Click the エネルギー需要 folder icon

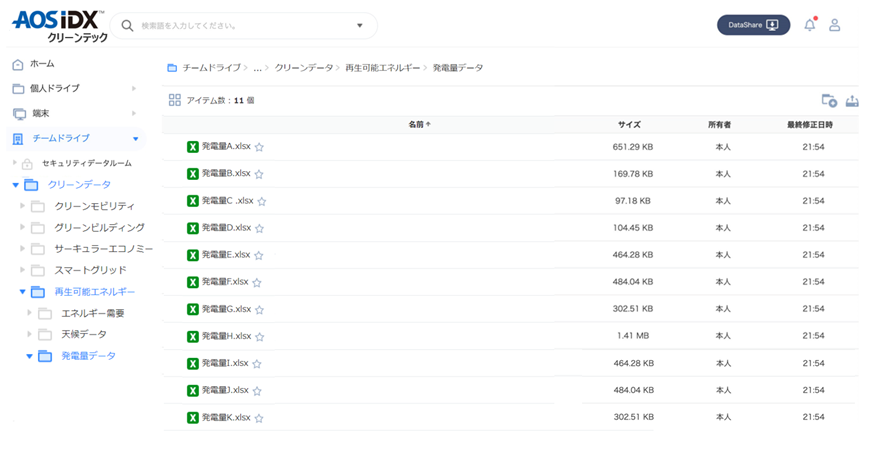tap(45, 313)
